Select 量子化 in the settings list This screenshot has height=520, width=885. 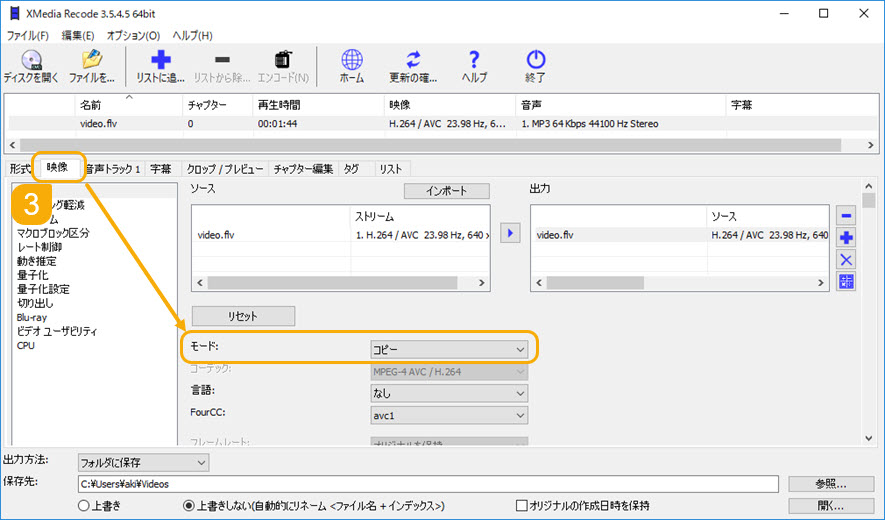32,275
